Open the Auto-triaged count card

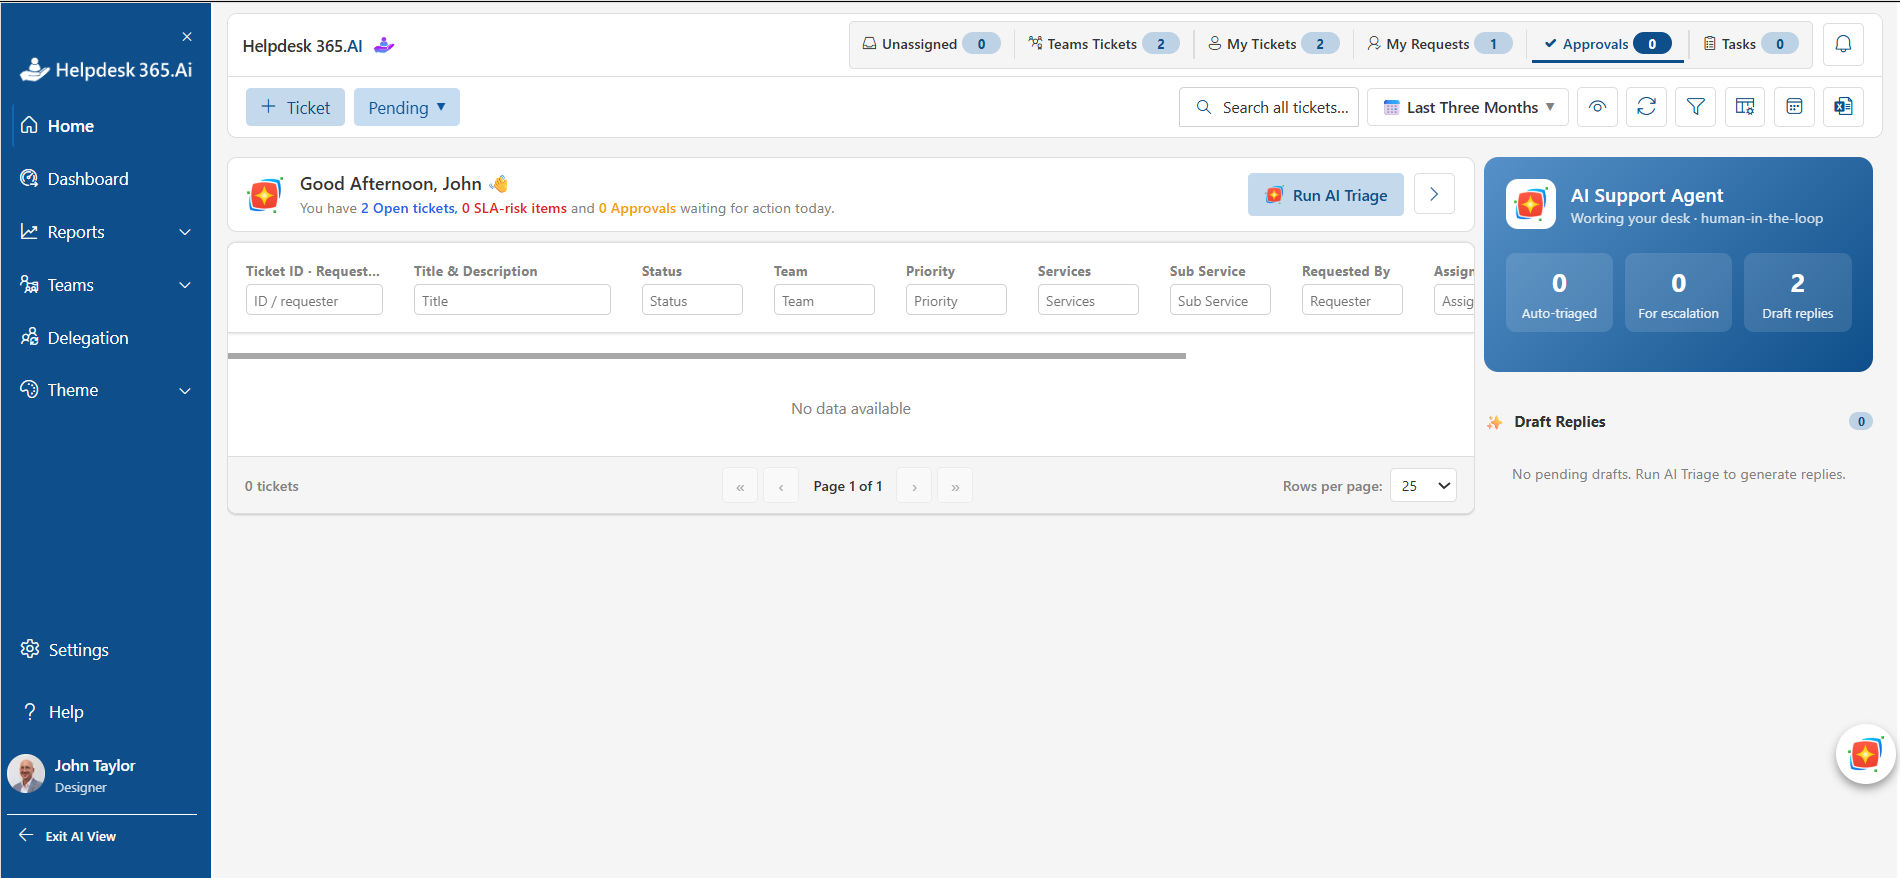point(1559,292)
